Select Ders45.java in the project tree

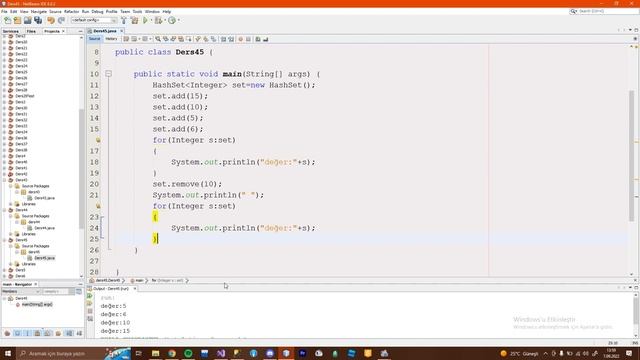coord(44,258)
